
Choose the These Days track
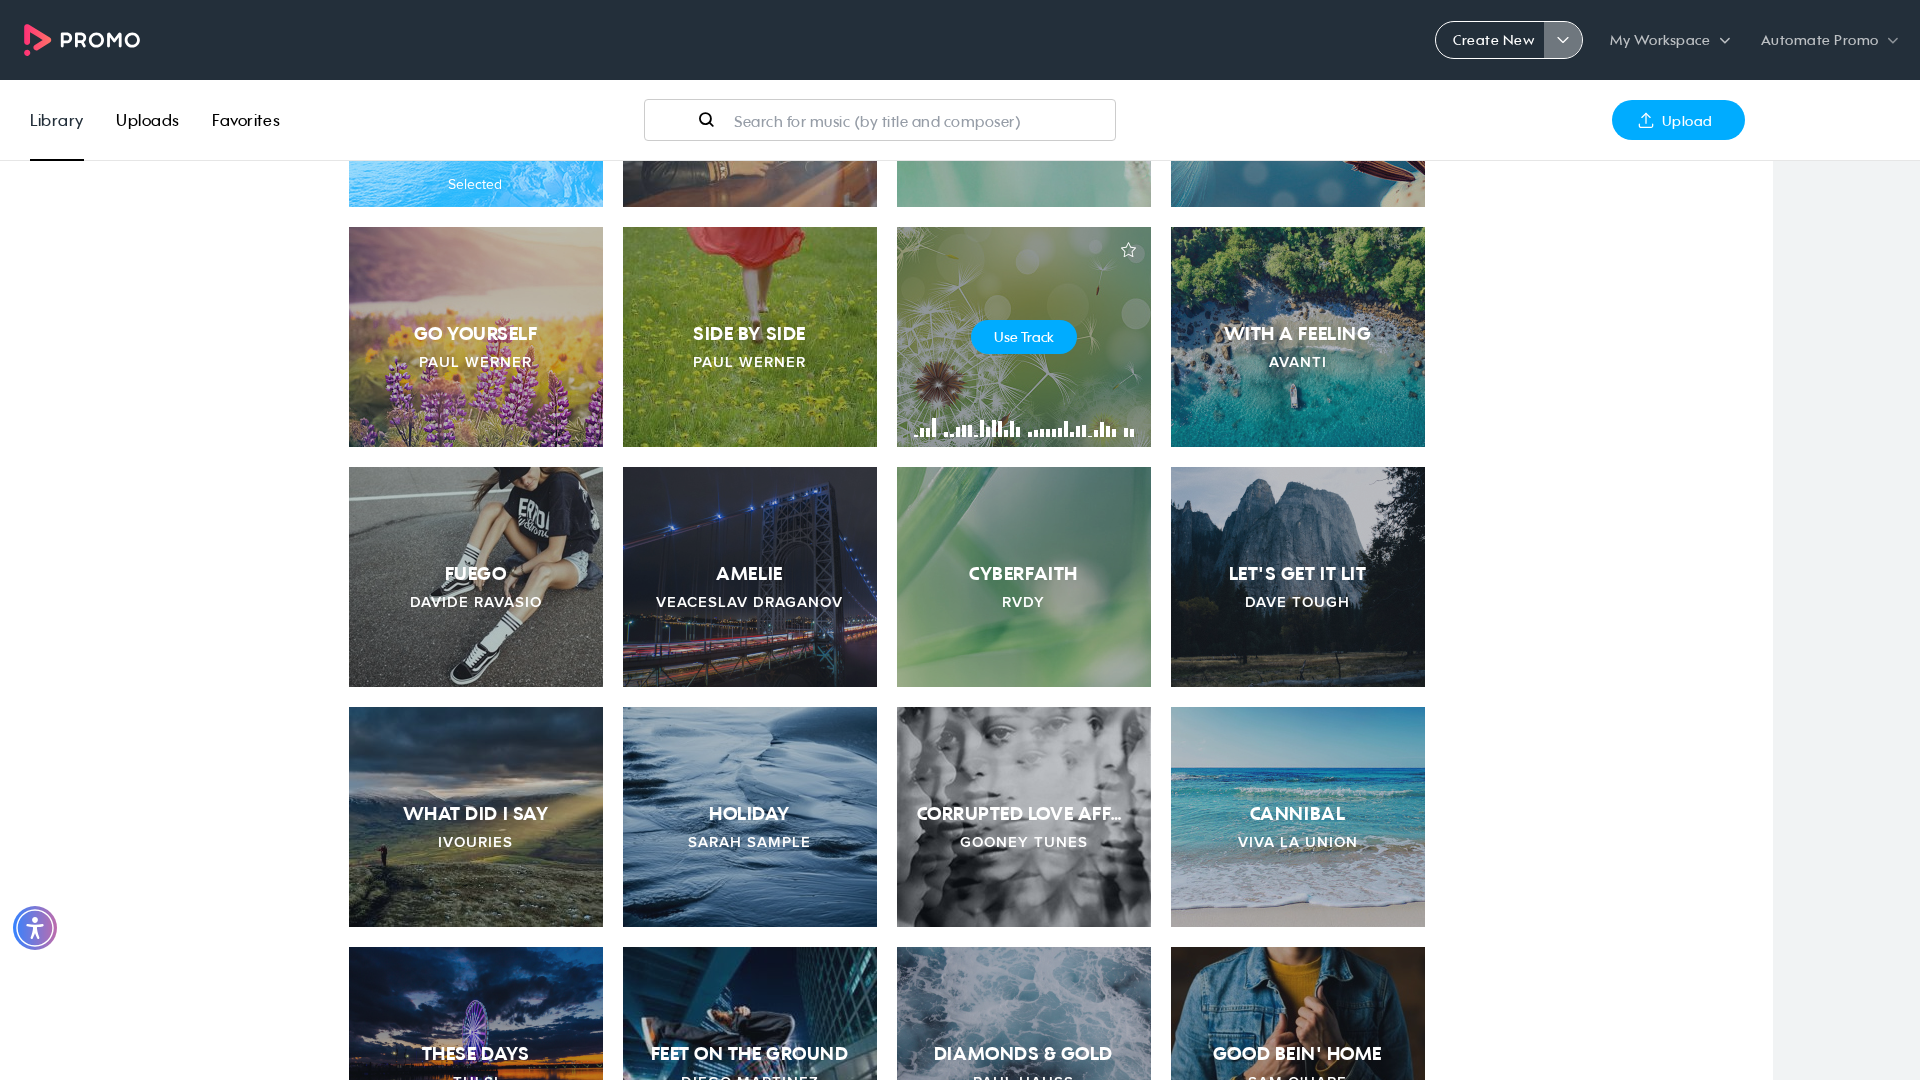476,1013
